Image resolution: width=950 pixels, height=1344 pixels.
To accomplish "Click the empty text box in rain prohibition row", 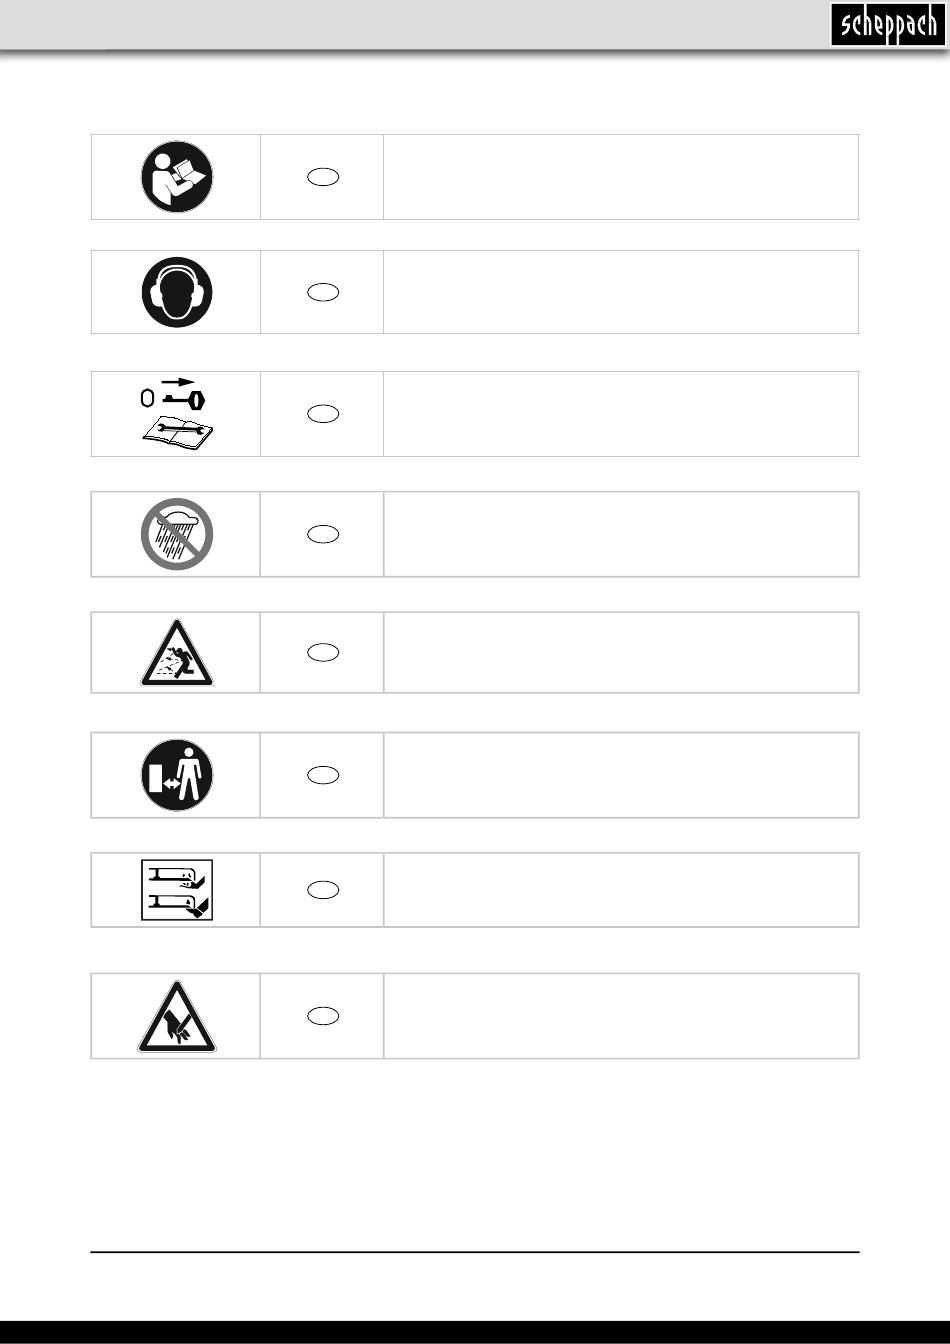I will point(621,534).
